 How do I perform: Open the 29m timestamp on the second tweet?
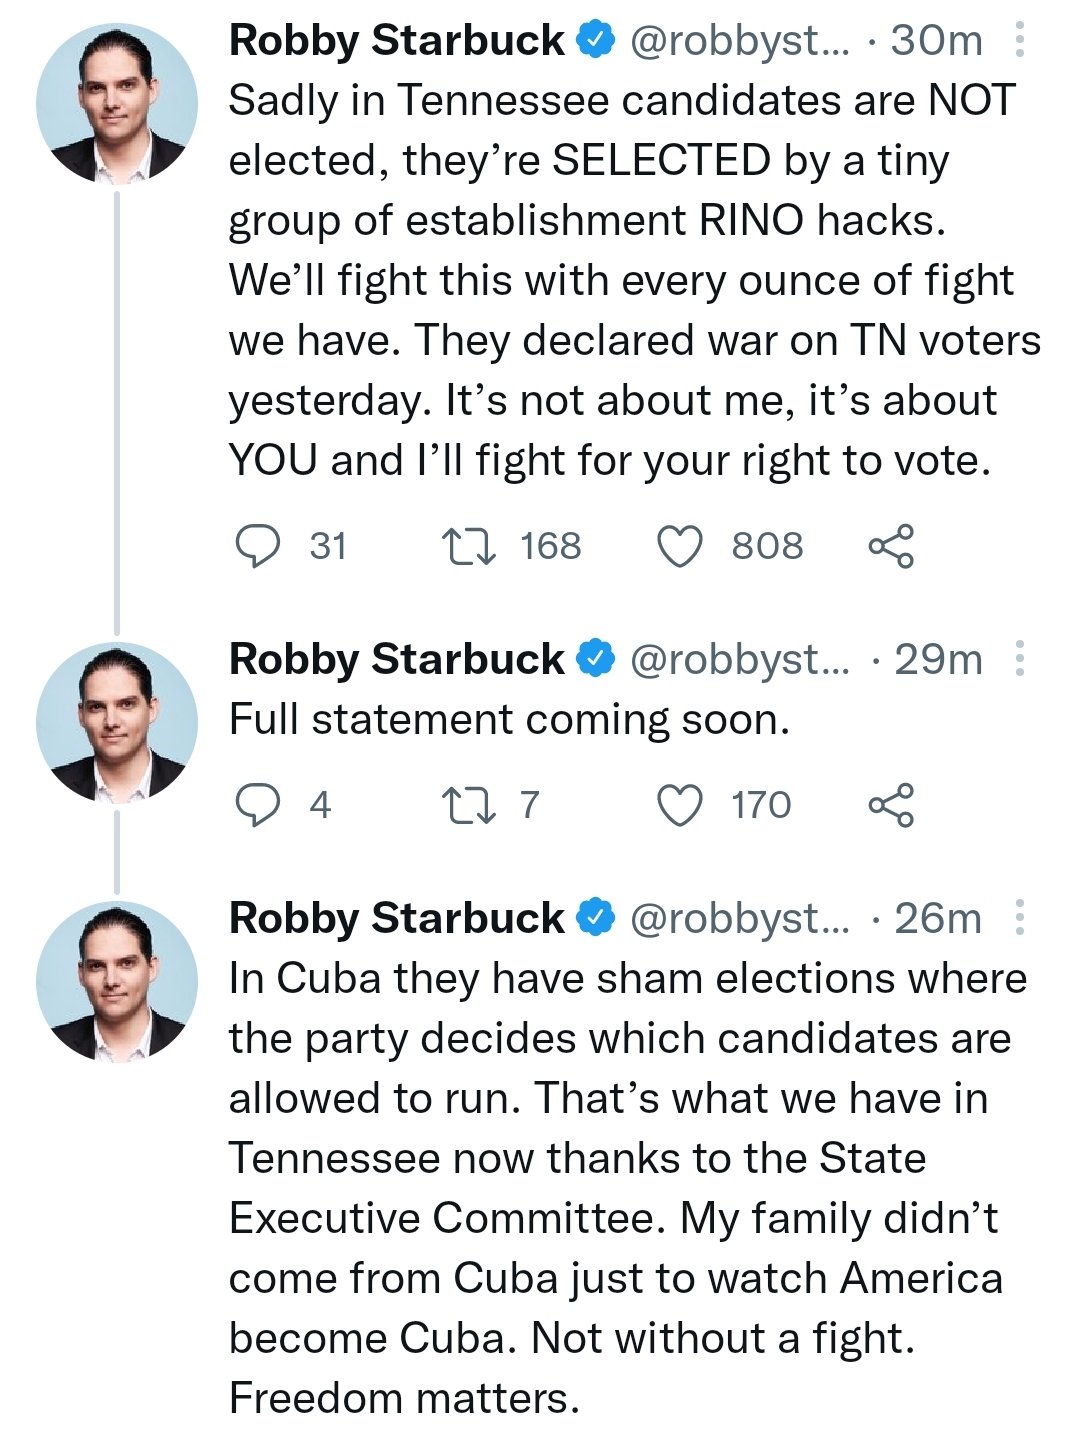coord(938,659)
